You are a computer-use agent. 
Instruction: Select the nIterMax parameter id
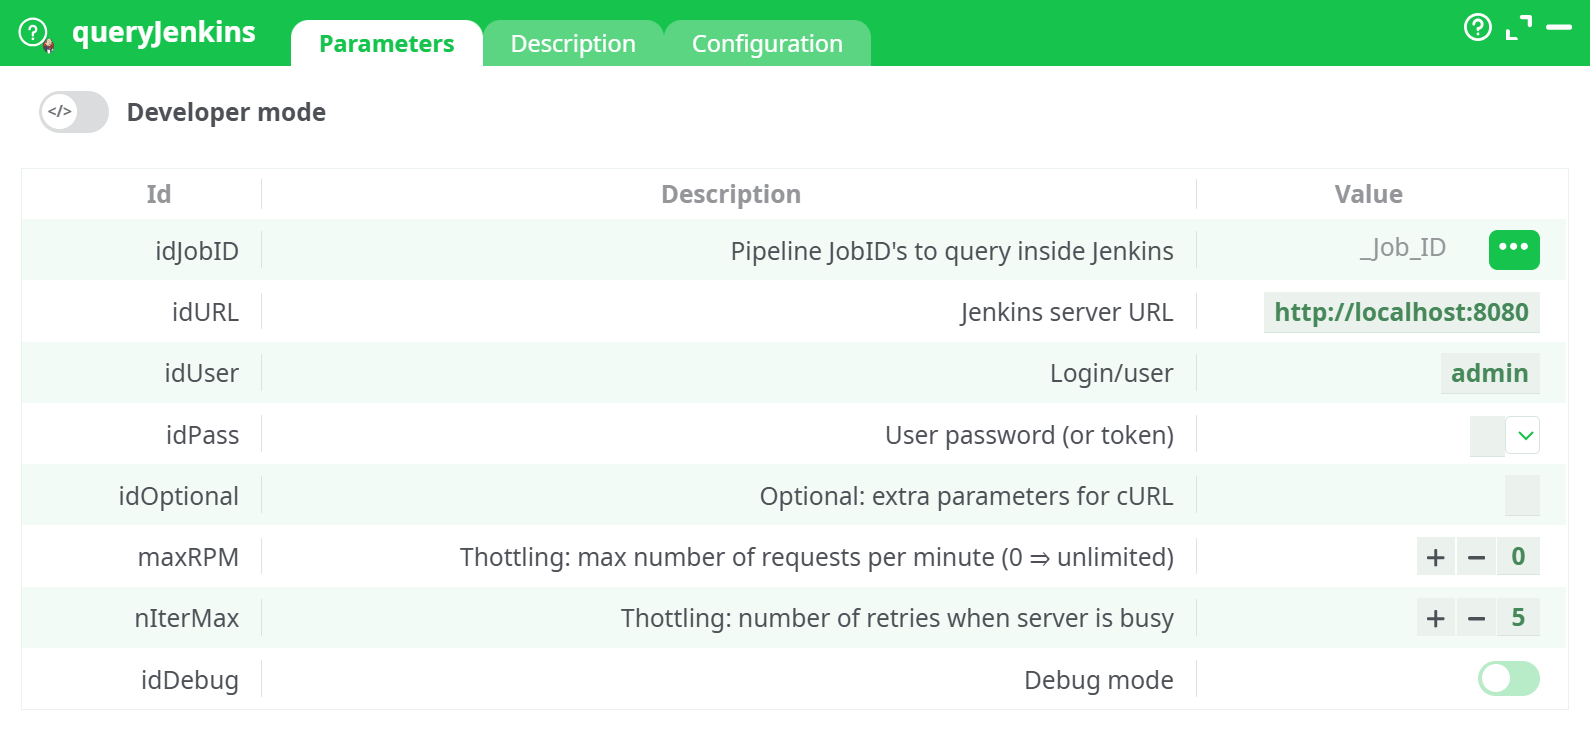186,618
